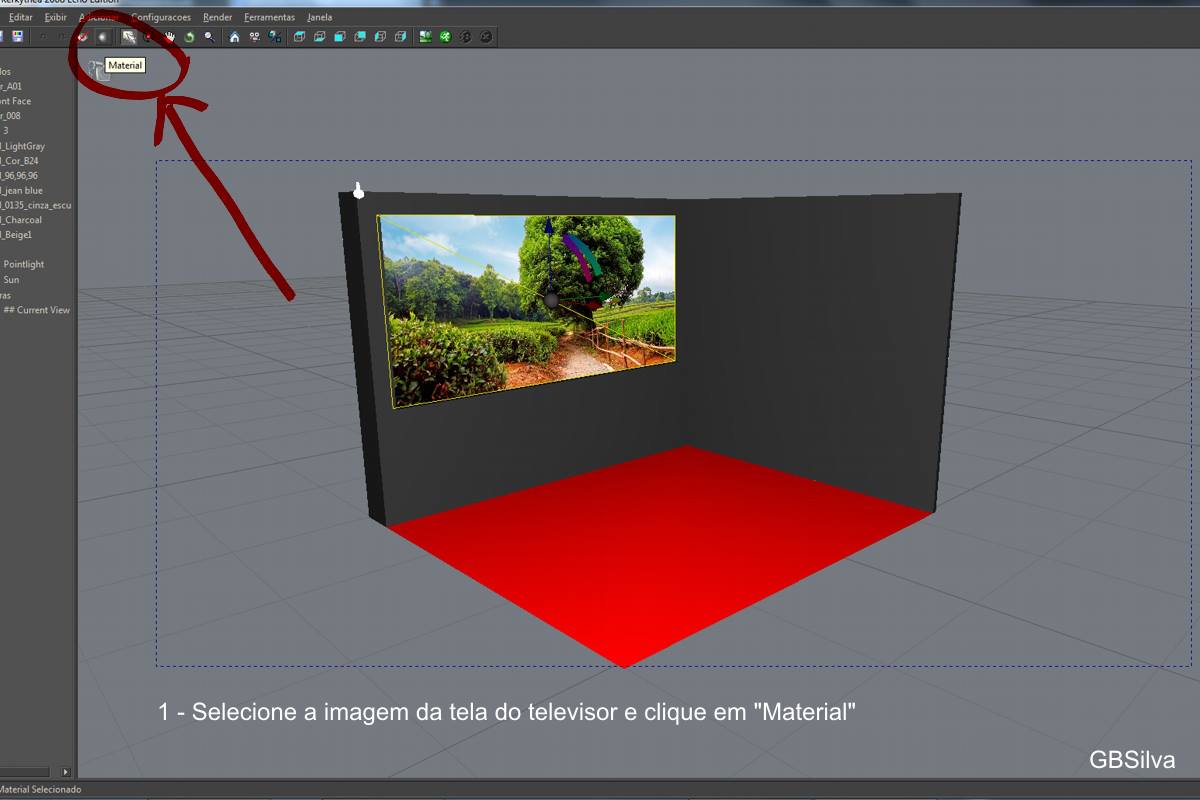Screen dimensions: 1200x800
Task: Select the Front Face item in tree
Action: tap(15, 101)
